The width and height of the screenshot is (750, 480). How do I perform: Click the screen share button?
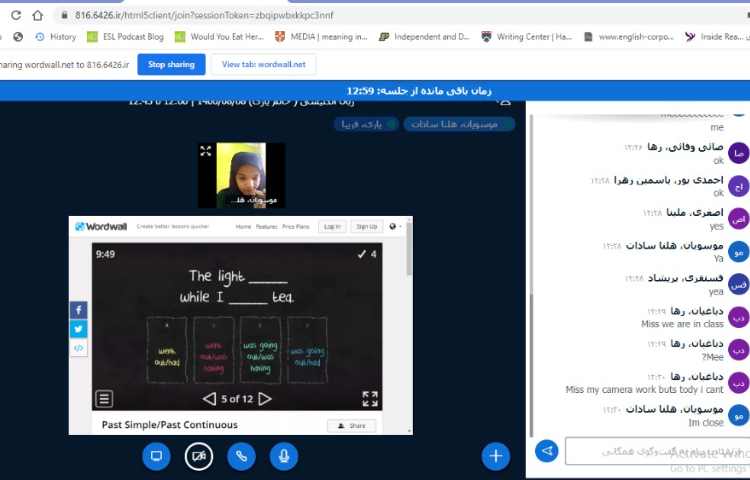click(156, 456)
